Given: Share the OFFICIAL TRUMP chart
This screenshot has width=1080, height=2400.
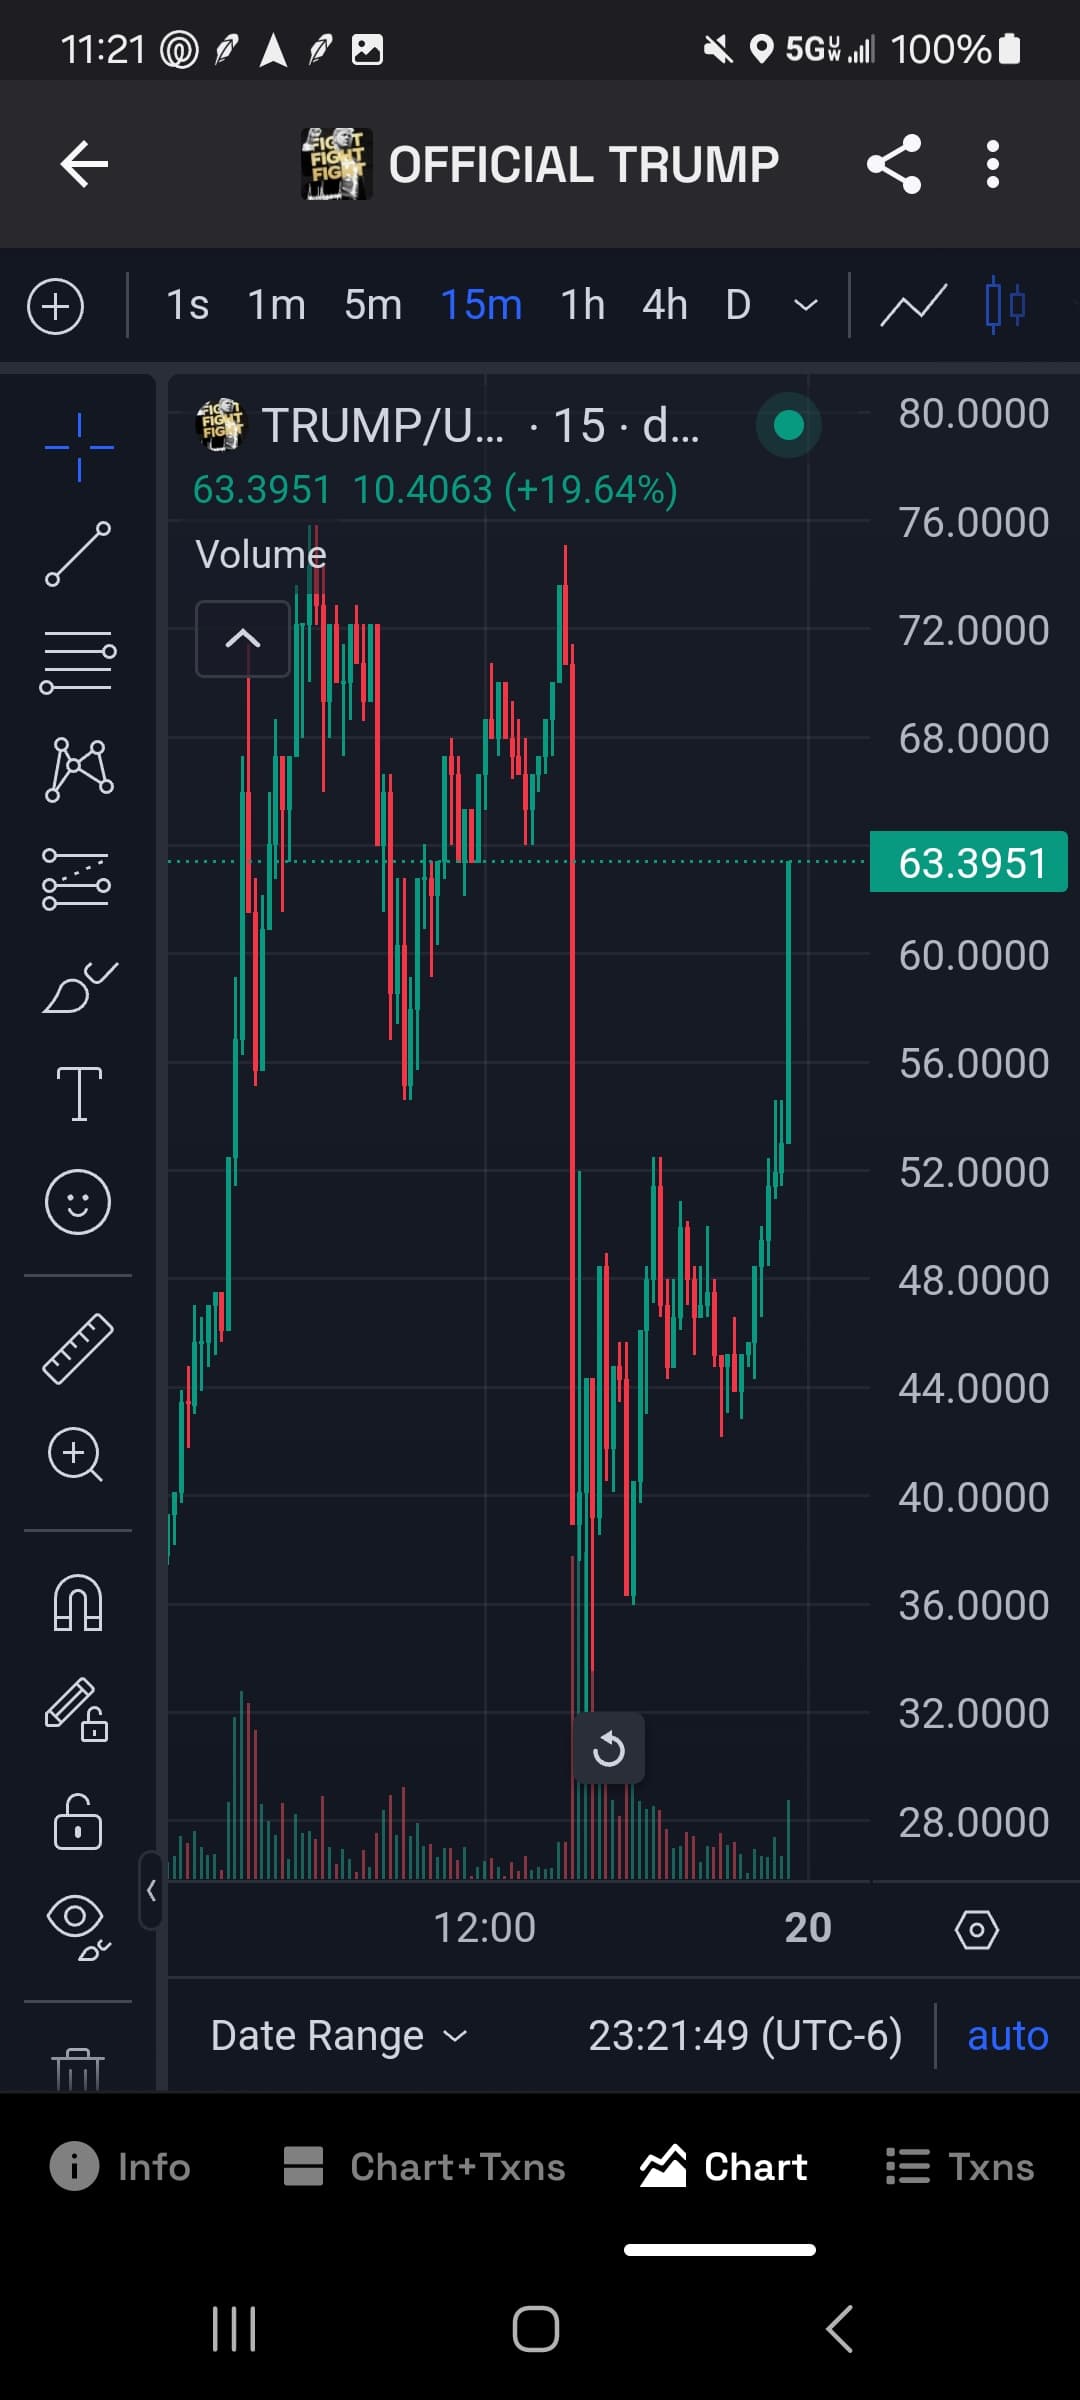Looking at the screenshot, I should [894, 164].
